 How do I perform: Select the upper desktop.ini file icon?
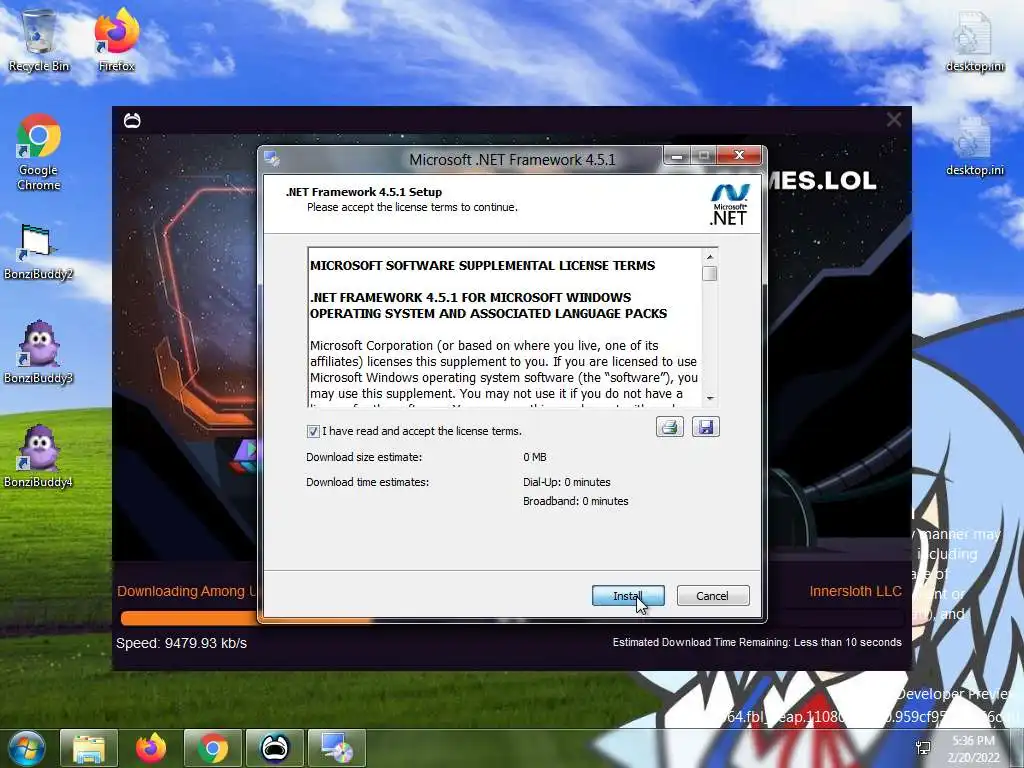pos(975,42)
